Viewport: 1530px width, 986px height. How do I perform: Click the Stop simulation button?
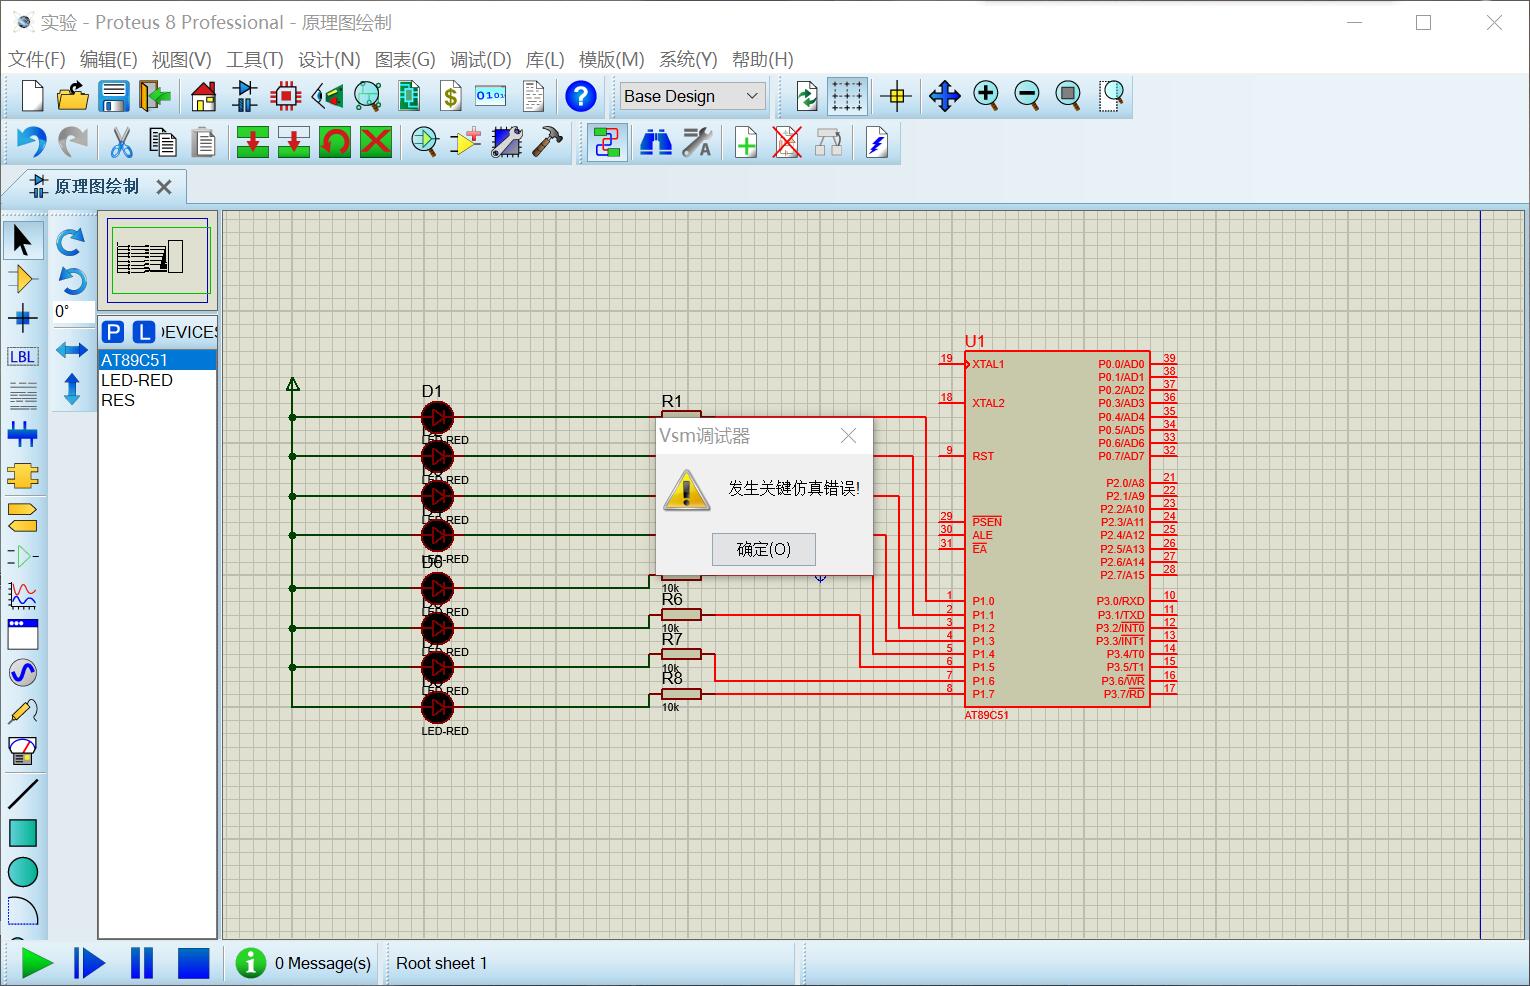point(193,963)
